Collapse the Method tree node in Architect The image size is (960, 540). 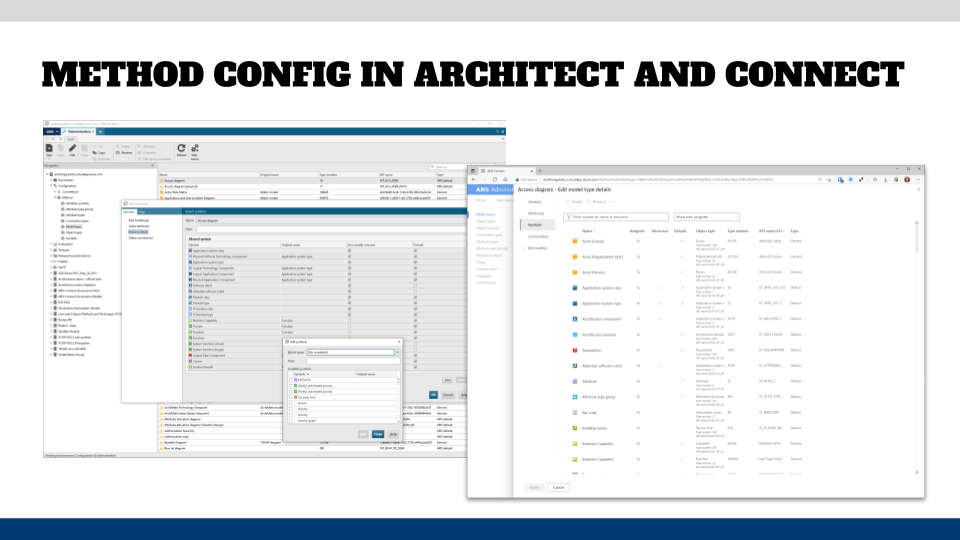(55, 197)
